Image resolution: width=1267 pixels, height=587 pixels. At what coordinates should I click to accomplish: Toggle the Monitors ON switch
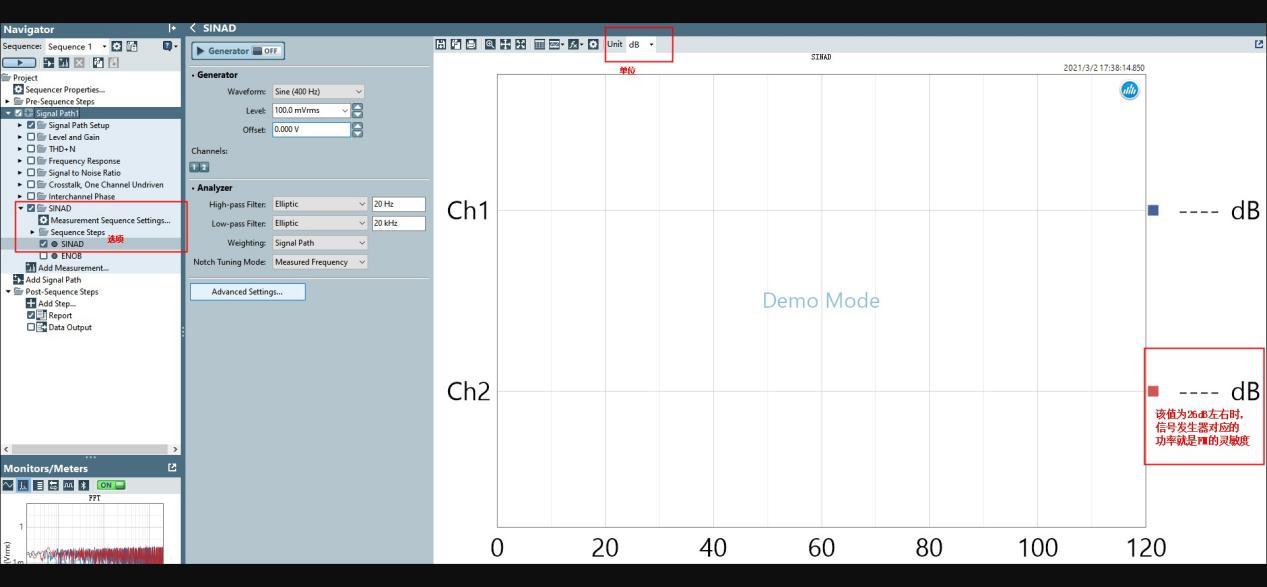(110, 485)
